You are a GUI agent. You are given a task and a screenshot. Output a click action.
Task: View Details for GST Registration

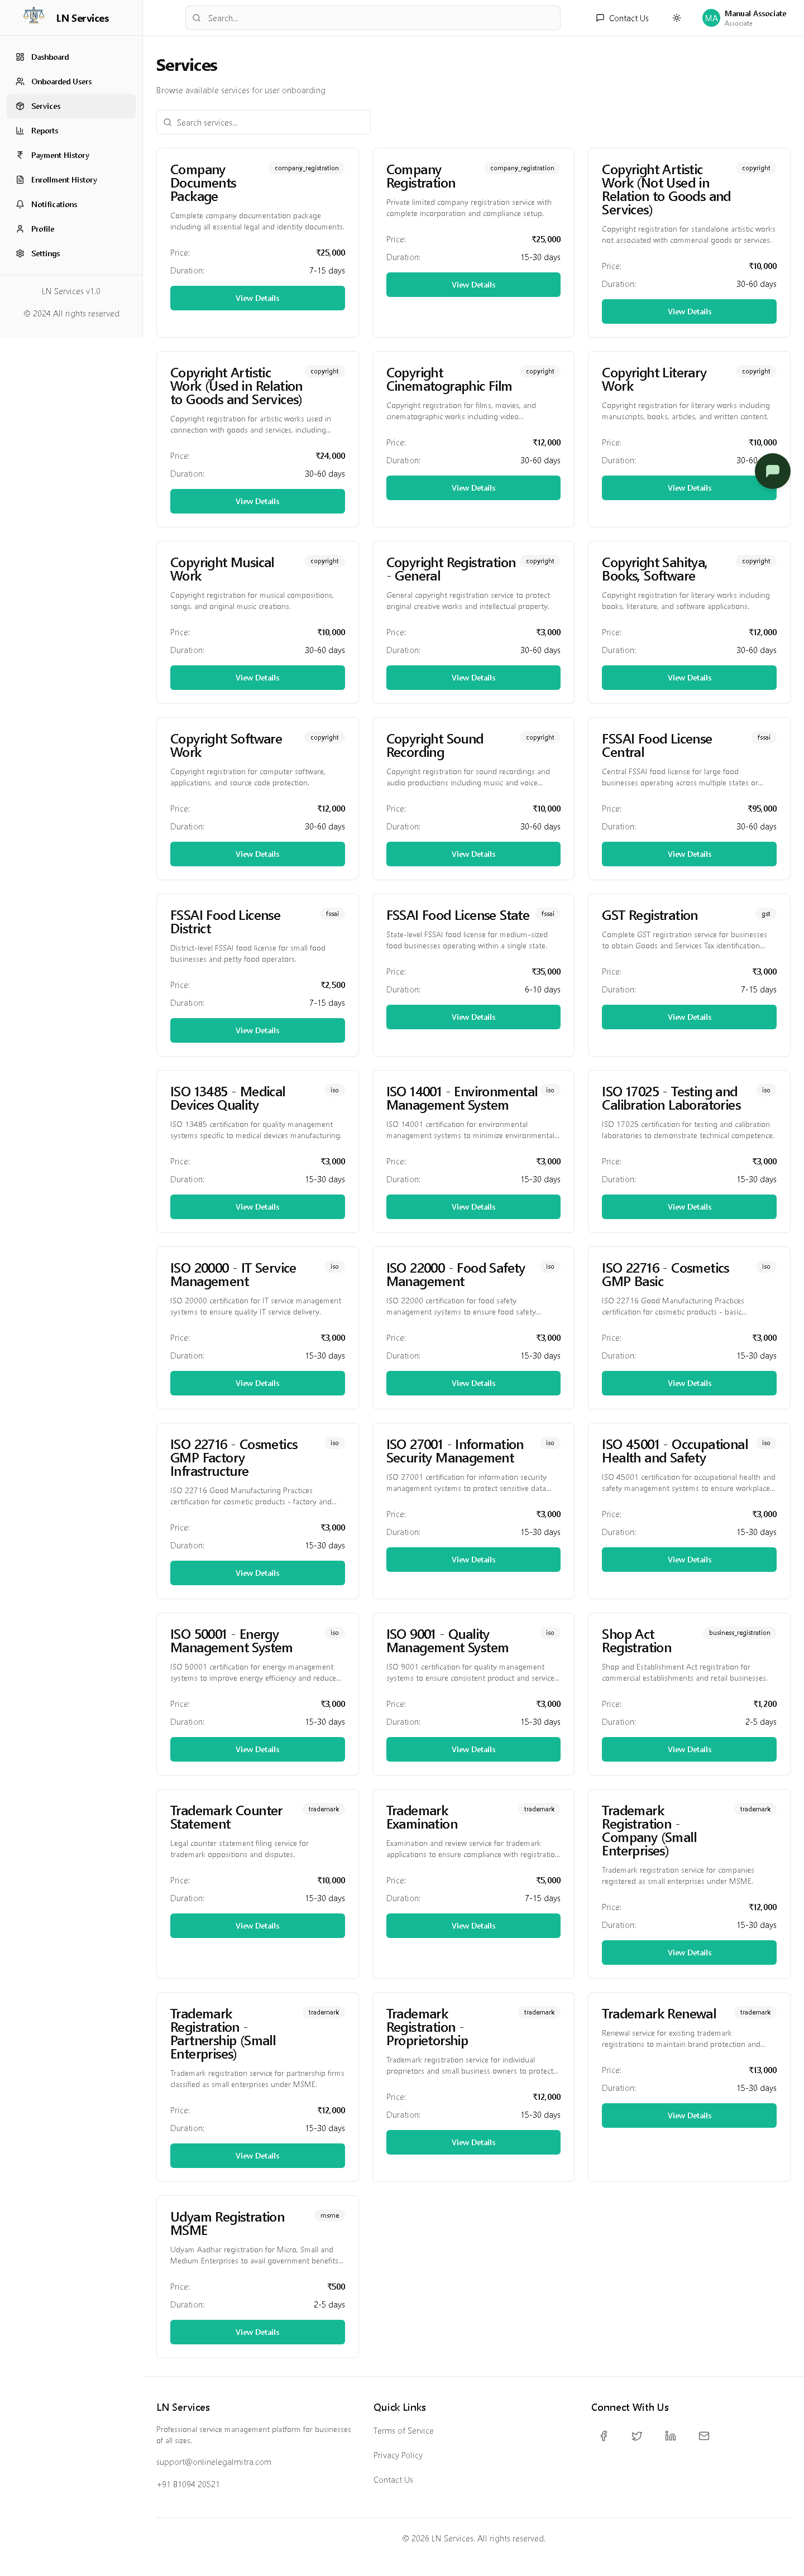[x=689, y=1017]
